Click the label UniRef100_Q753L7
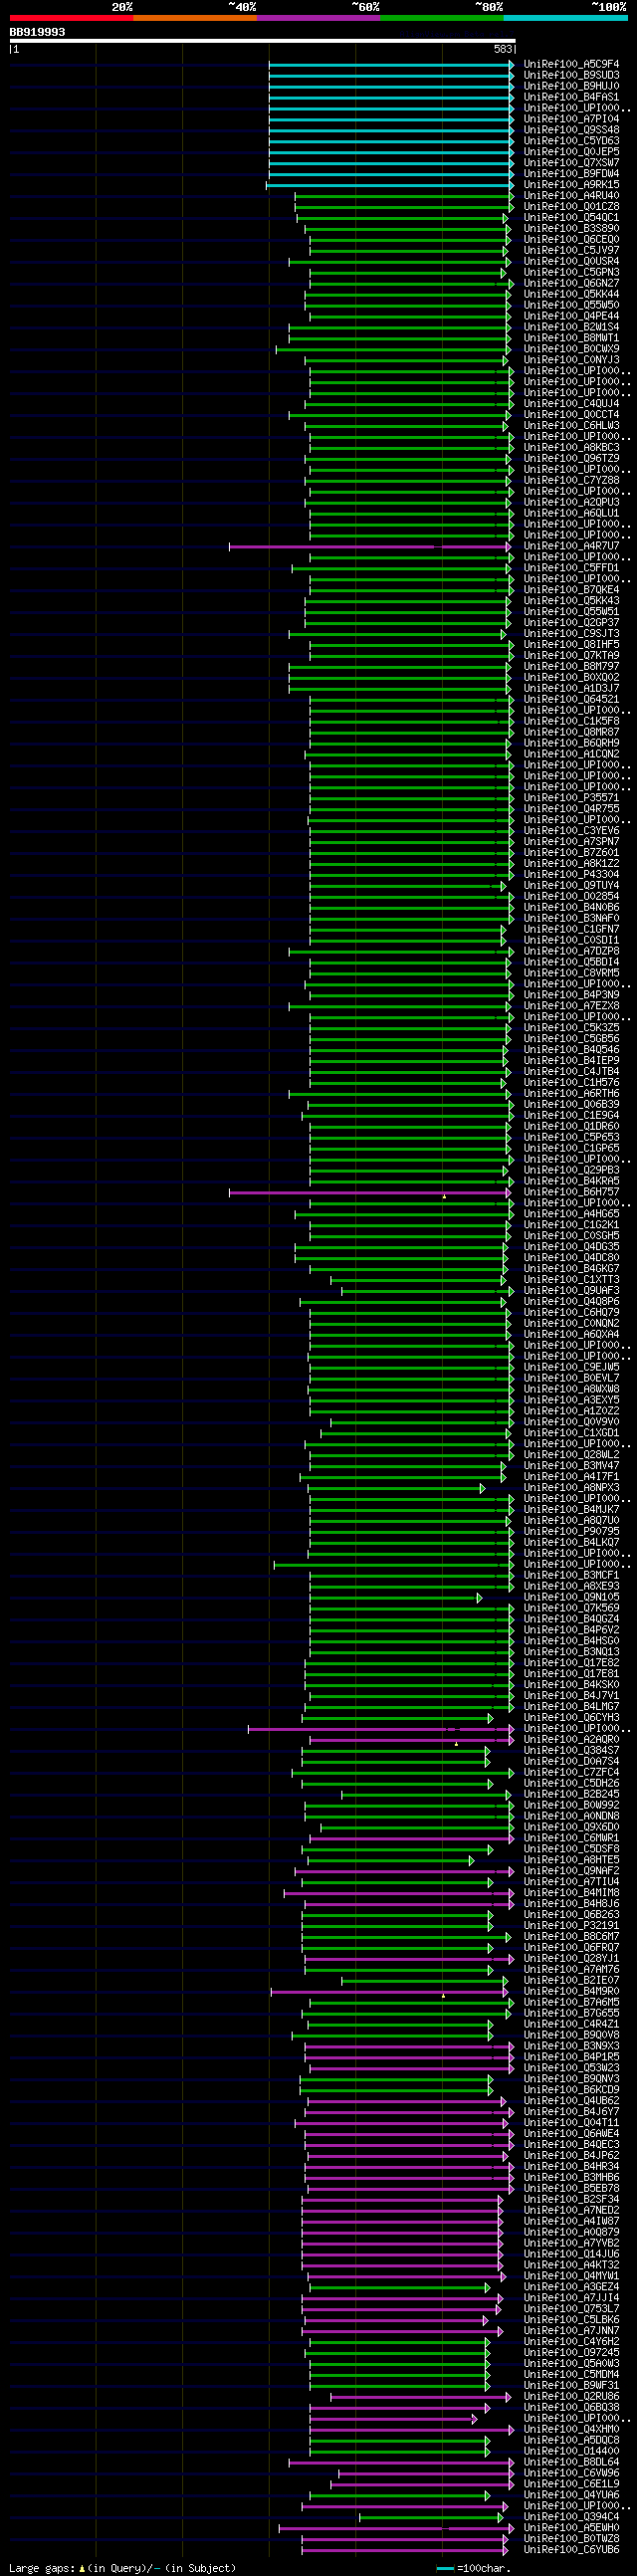637x2576 pixels. [571, 2310]
